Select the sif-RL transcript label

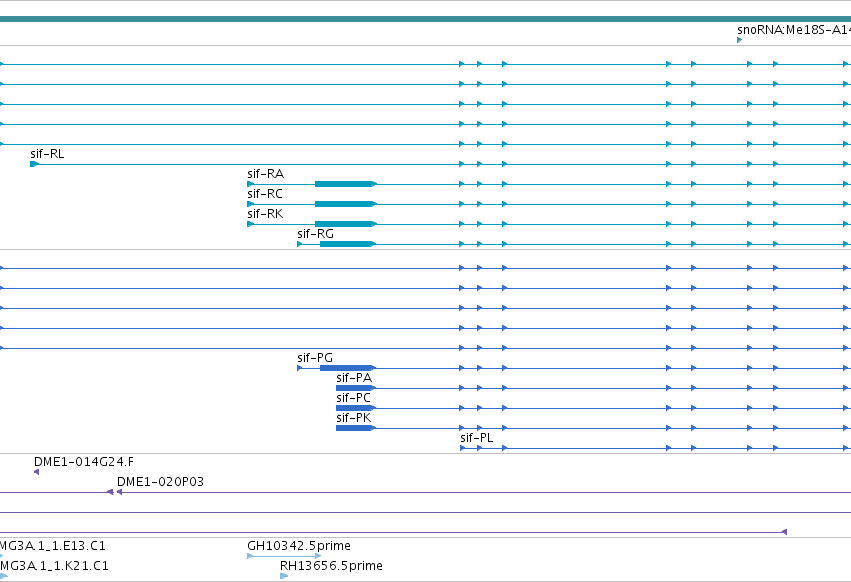(x=47, y=154)
